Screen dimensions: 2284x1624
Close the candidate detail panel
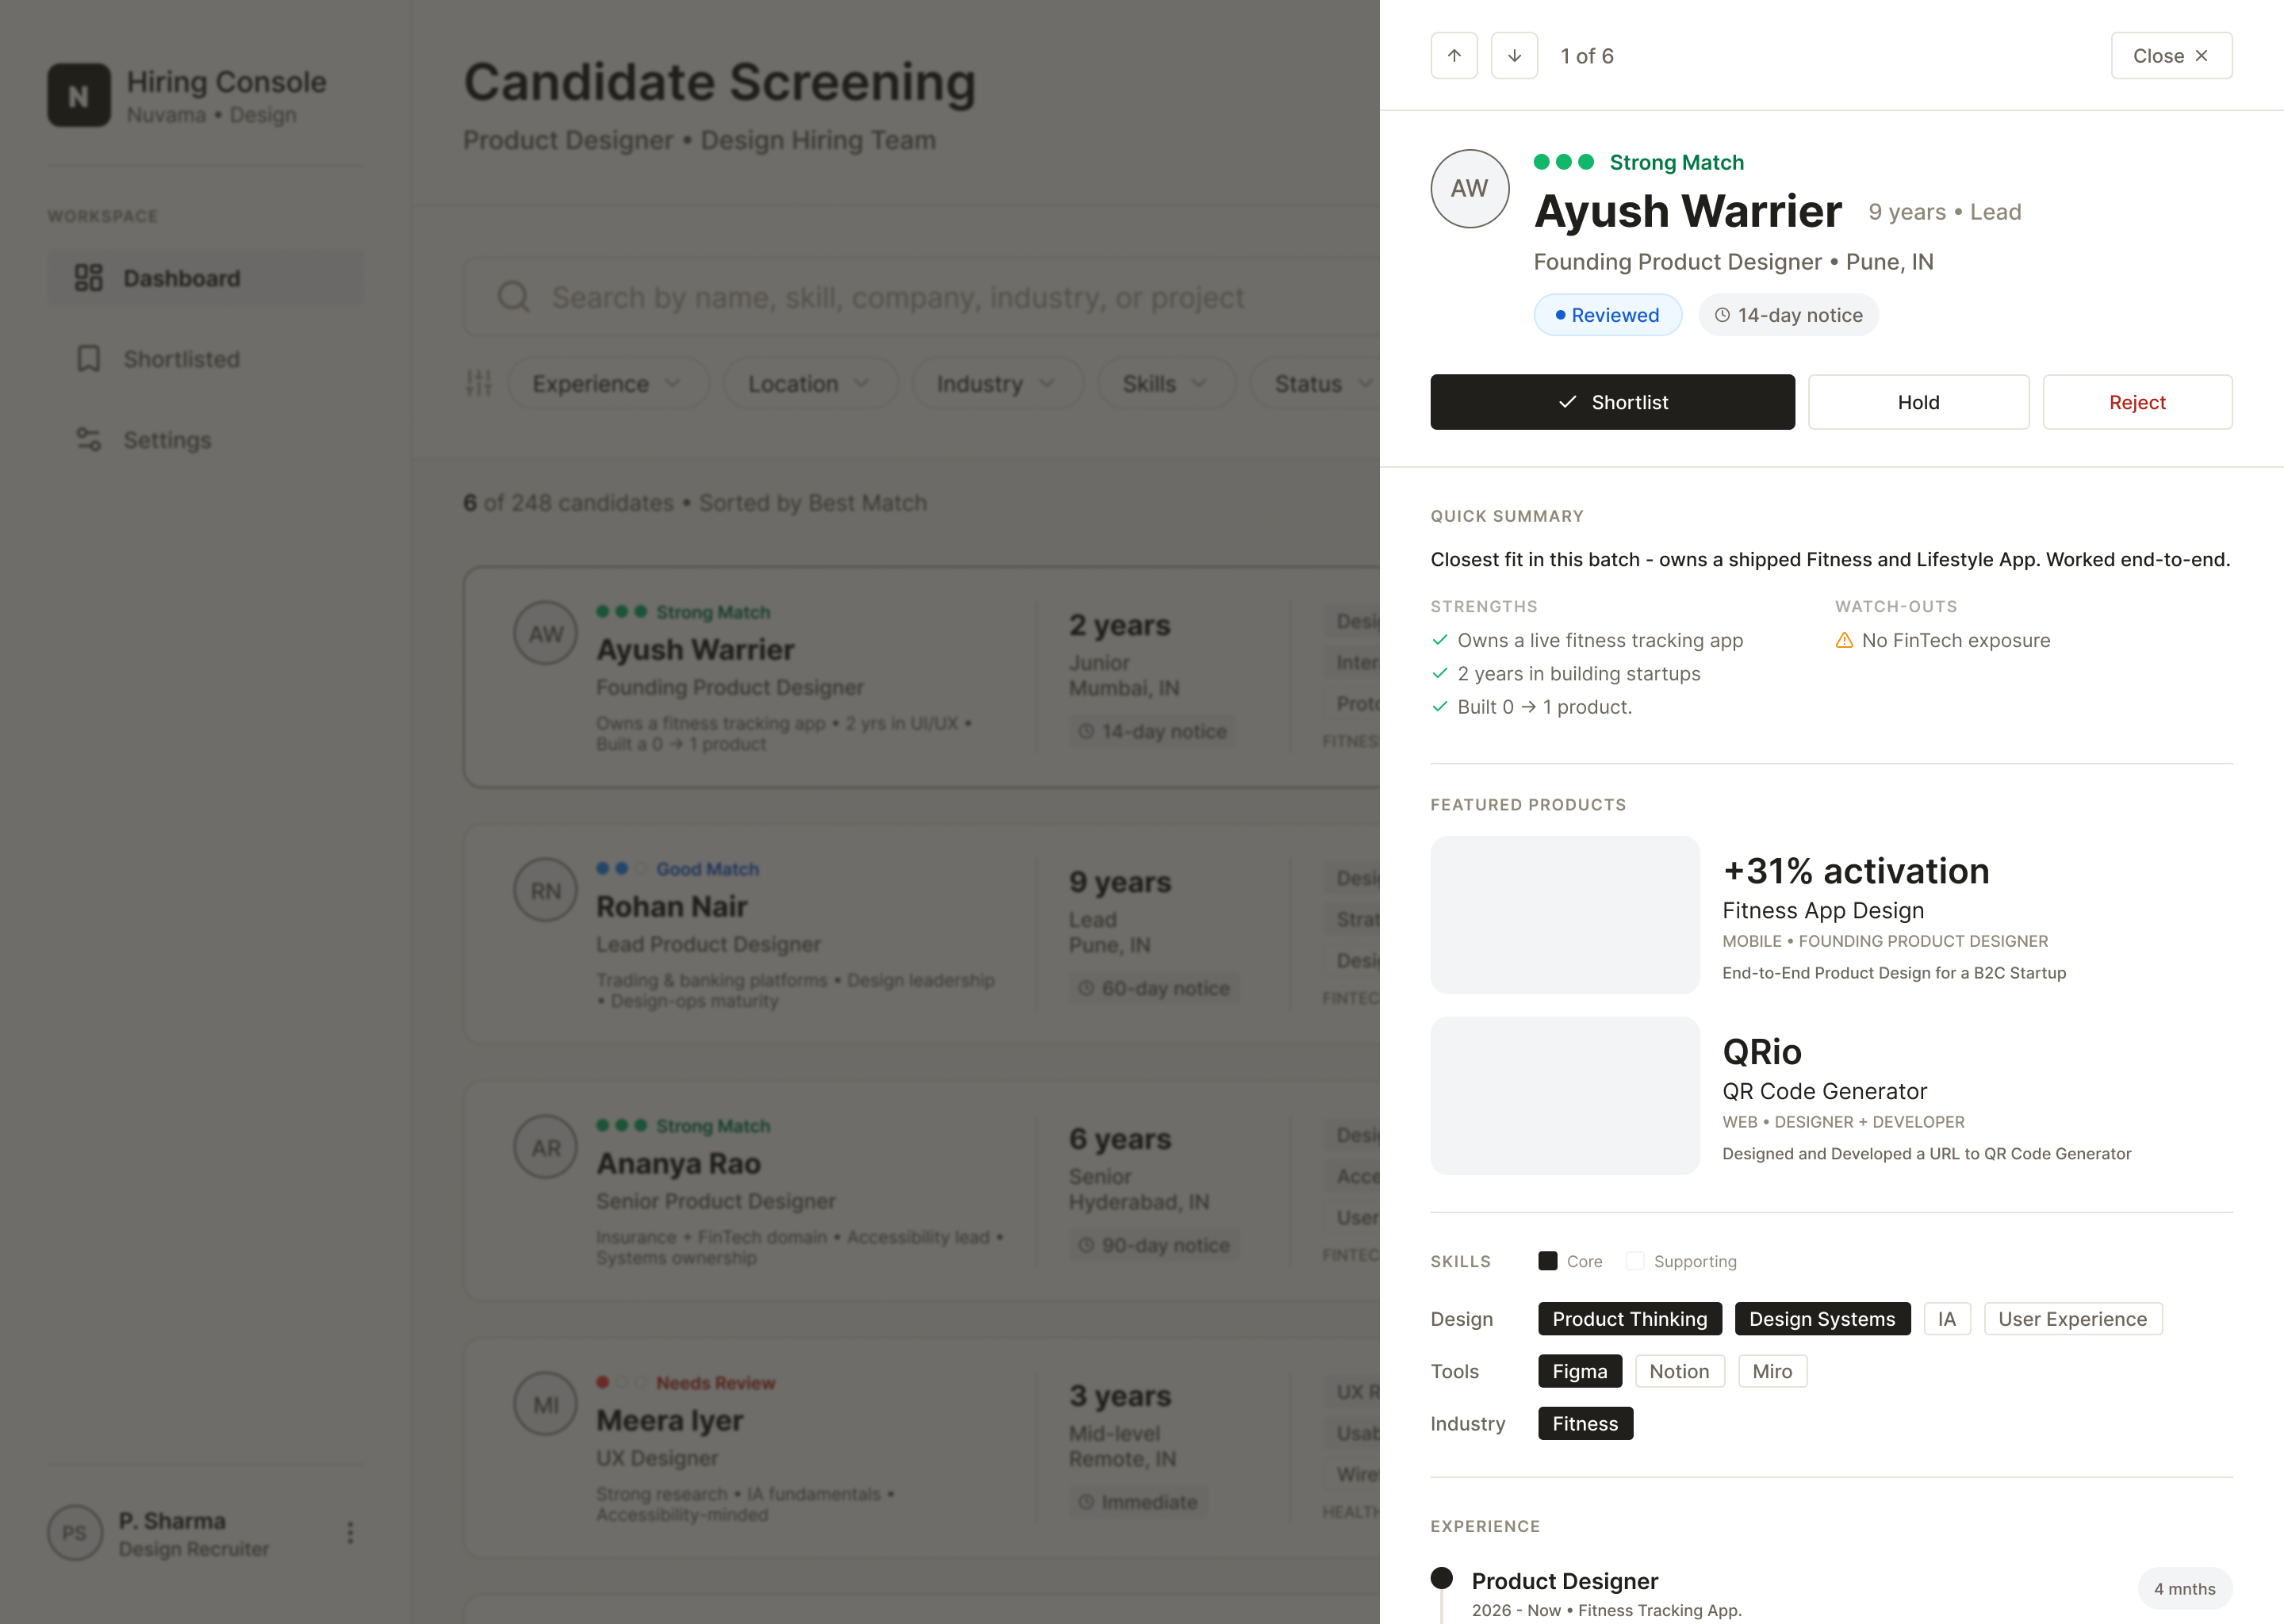click(2171, 56)
